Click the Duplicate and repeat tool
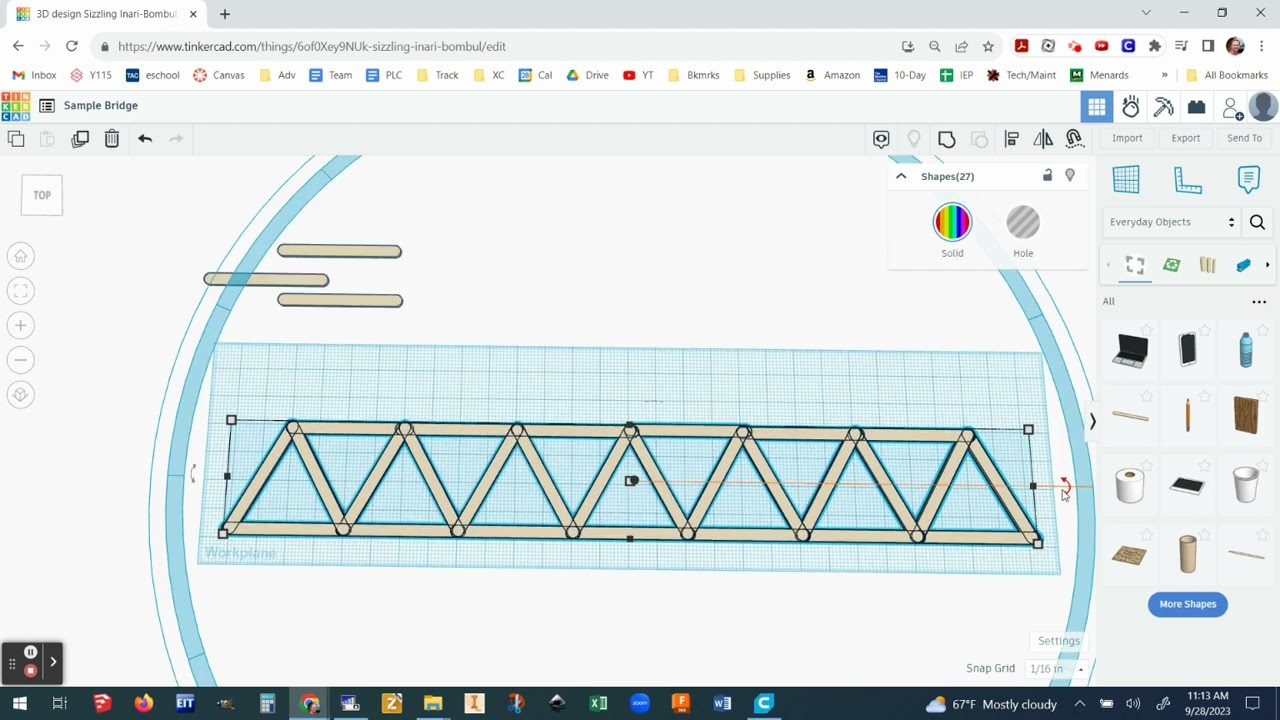1280x720 pixels. pyautogui.click(x=80, y=139)
